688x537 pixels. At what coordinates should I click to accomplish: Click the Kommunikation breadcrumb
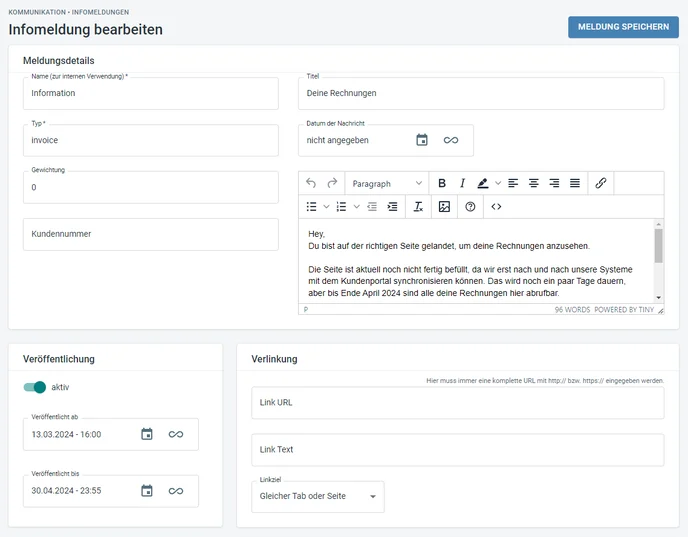[x=37, y=12]
